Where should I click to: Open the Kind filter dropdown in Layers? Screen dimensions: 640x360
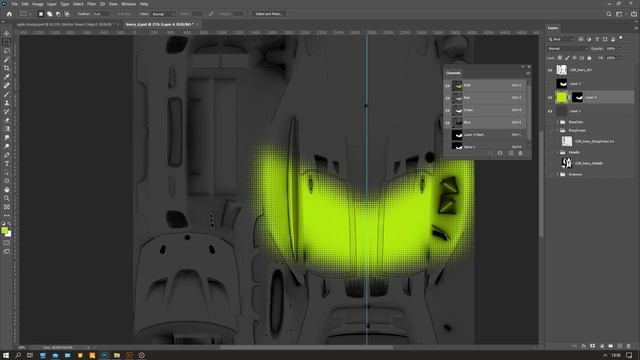point(561,39)
